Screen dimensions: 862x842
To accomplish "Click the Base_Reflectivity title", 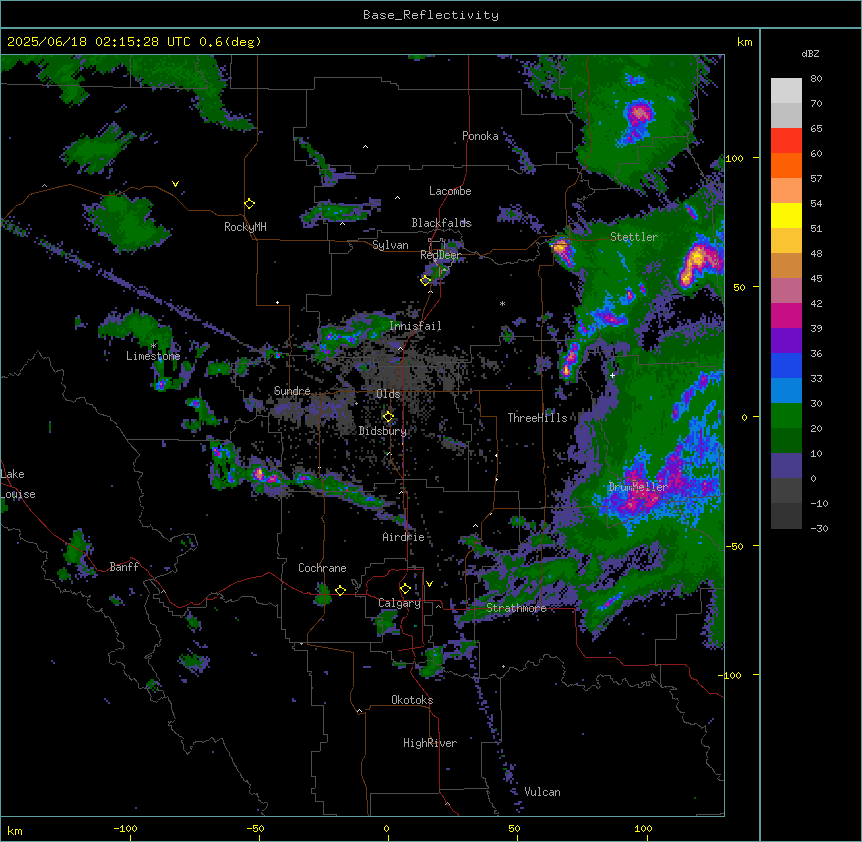I will click(431, 15).
